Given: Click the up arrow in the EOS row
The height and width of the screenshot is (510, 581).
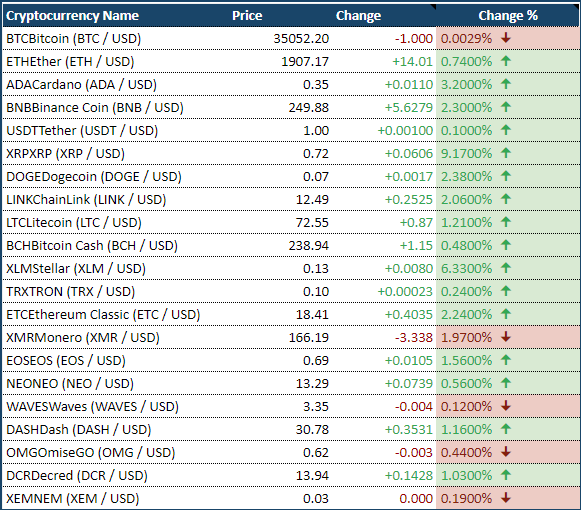Looking at the screenshot, I should pyautogui.click(x=506, y=360).
